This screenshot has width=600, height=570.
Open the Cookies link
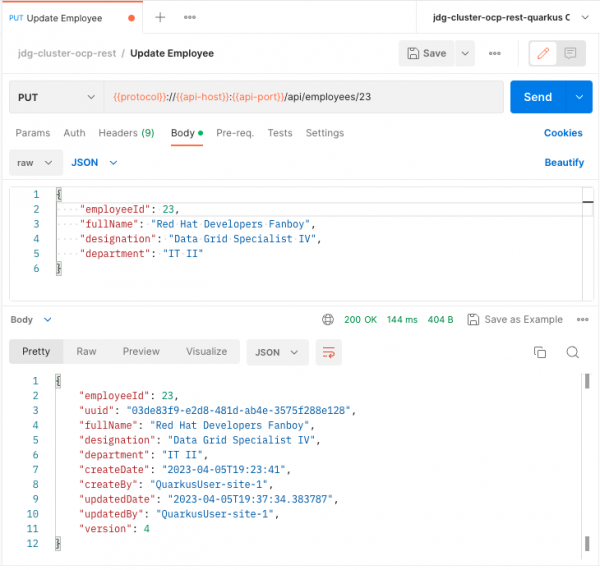click(563, 133)
